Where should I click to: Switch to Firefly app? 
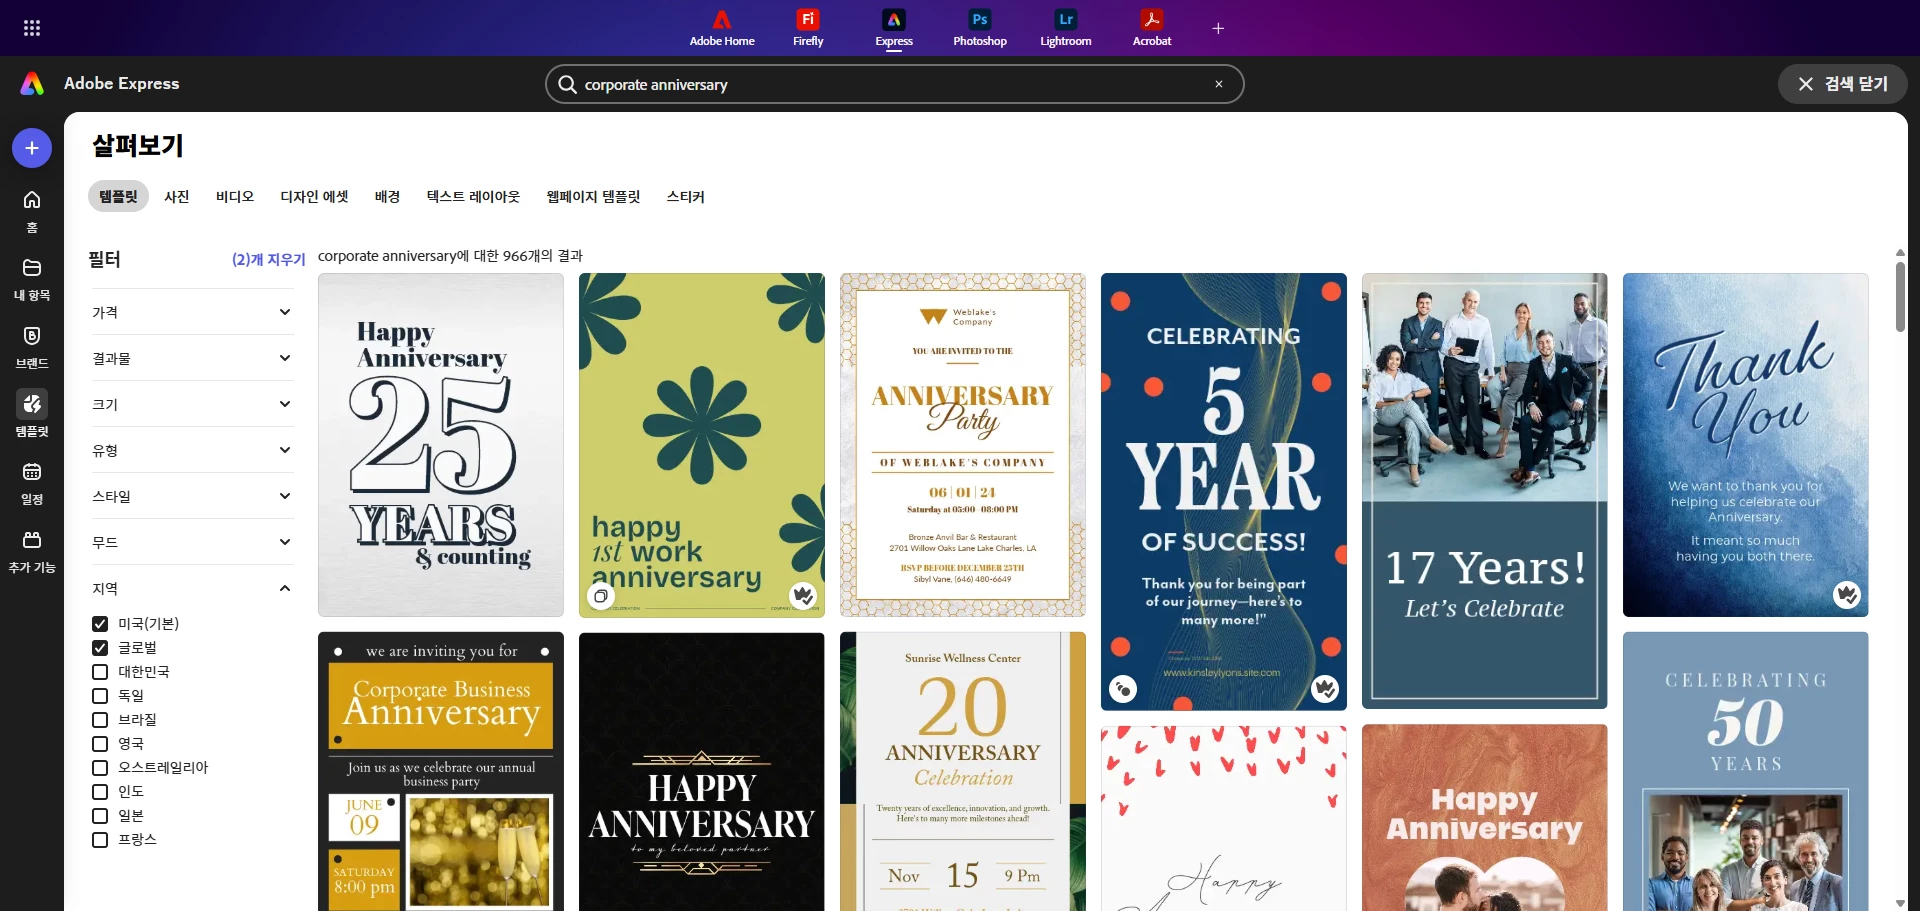pos(808,28)
